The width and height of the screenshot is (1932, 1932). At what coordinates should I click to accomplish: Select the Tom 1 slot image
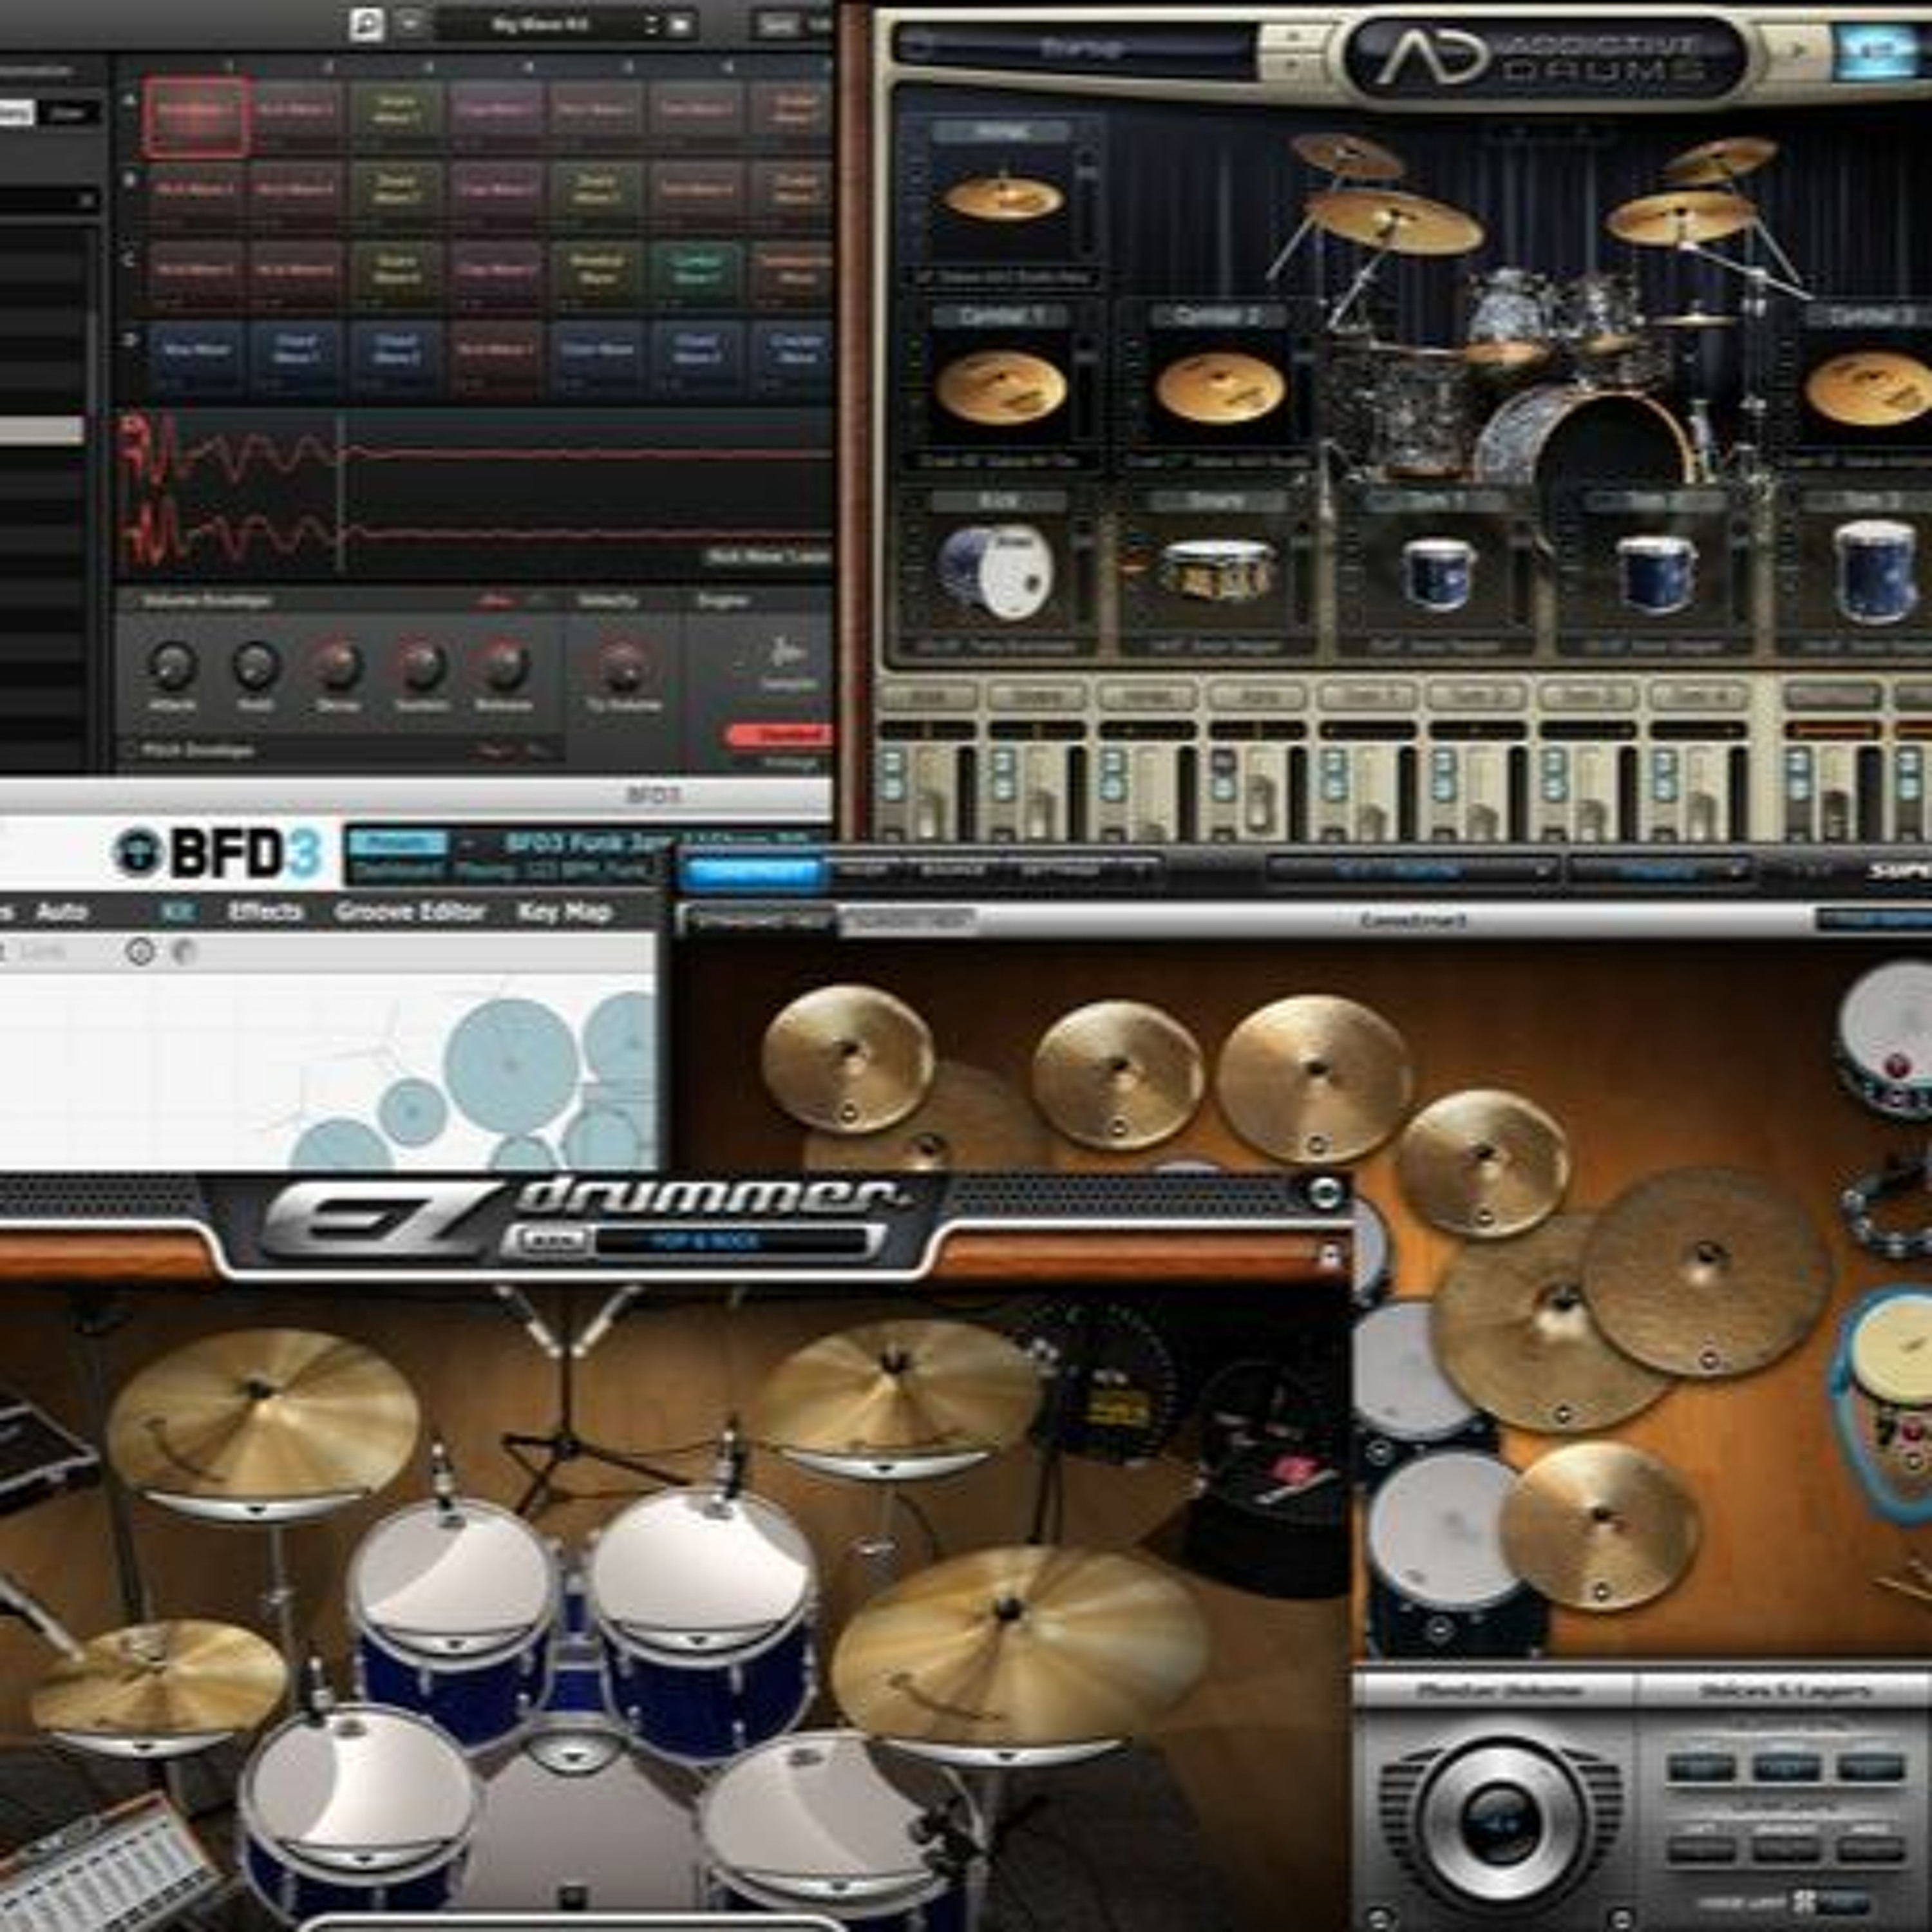coord(1438,573)
